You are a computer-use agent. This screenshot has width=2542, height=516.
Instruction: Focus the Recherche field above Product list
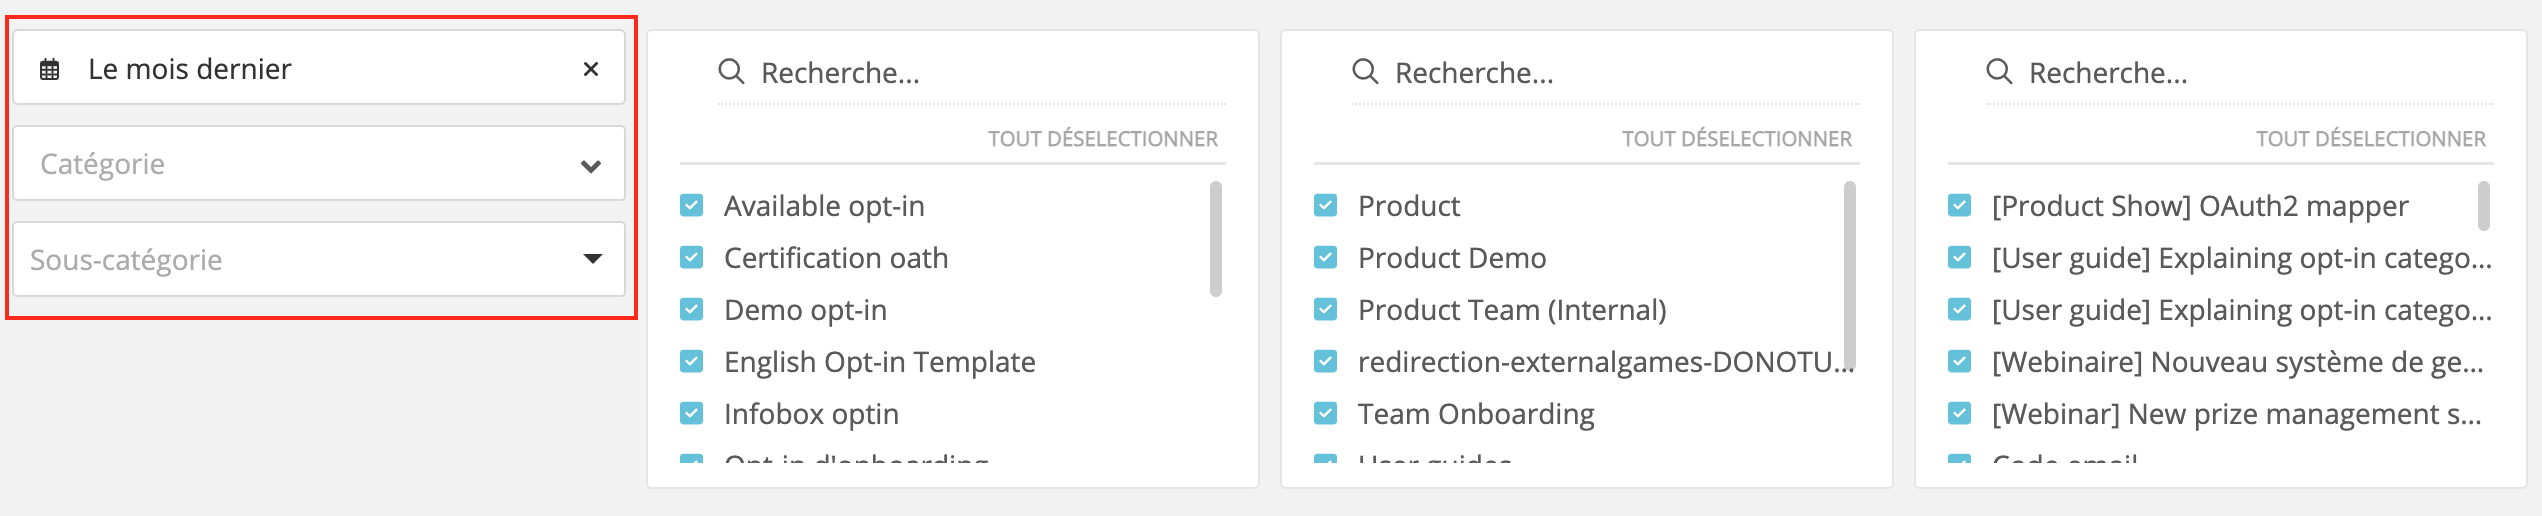[x=1600, y=73]
